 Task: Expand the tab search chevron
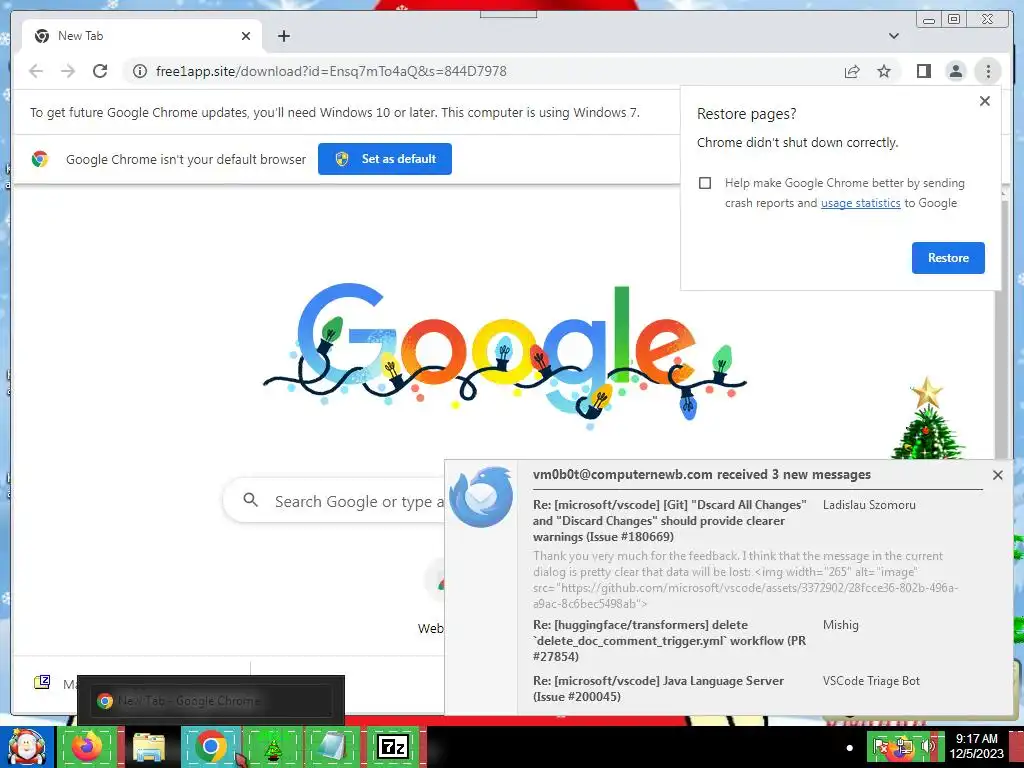pos(893,36)
